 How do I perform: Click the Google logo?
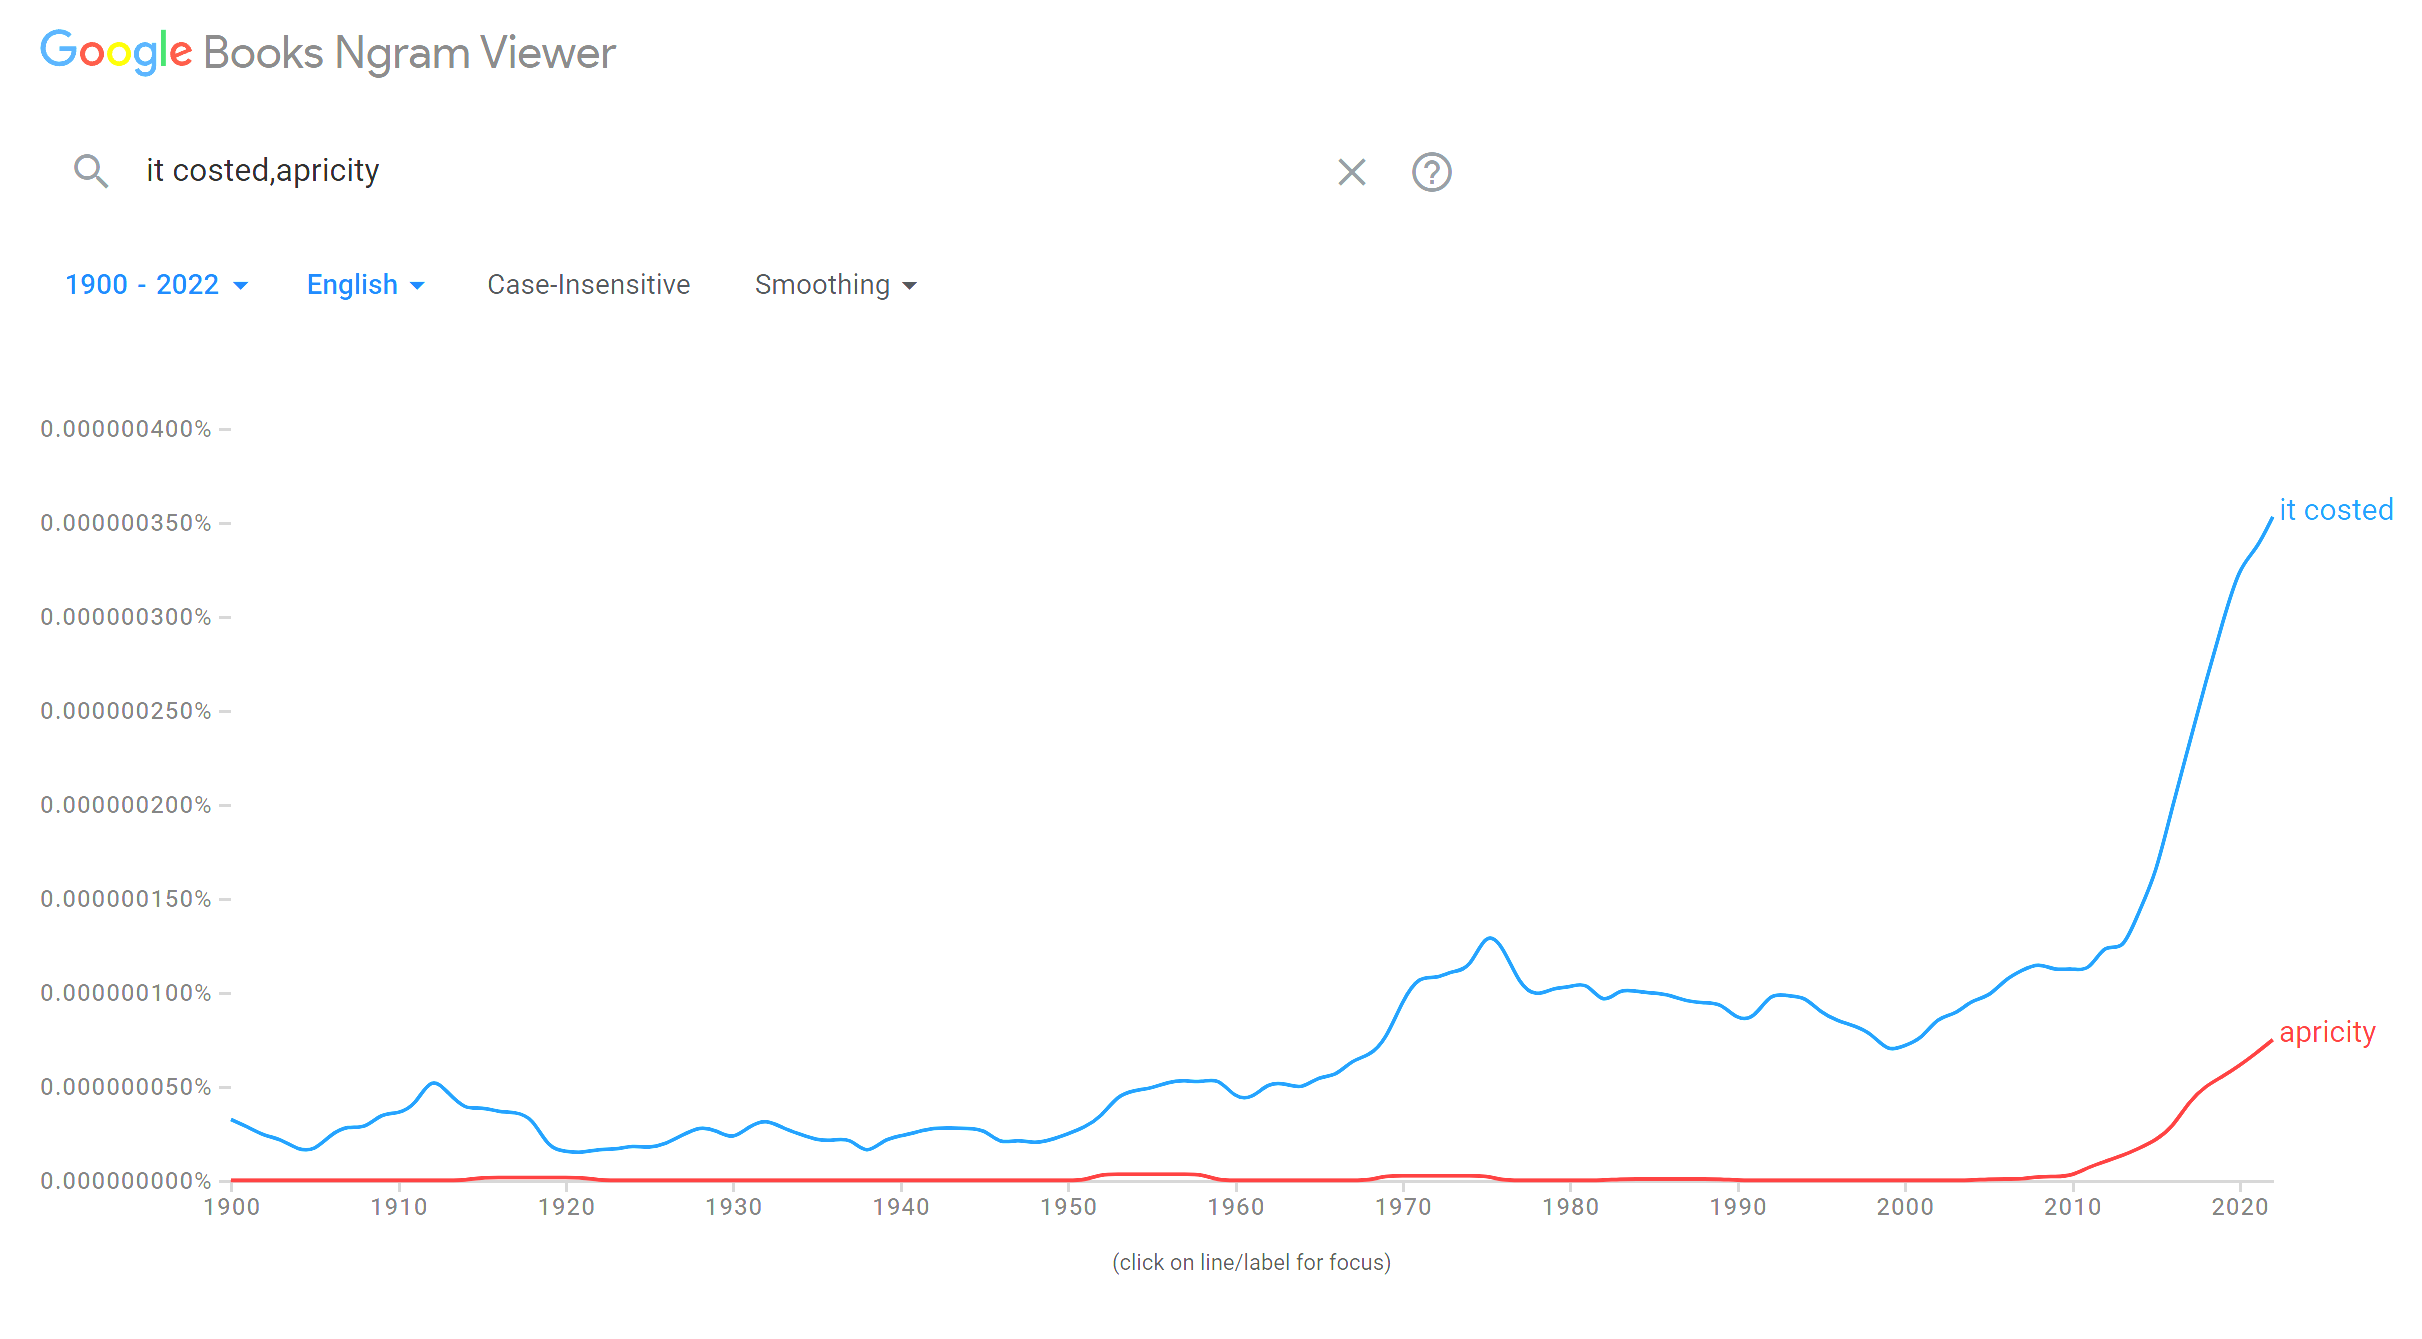click(115, 52)
